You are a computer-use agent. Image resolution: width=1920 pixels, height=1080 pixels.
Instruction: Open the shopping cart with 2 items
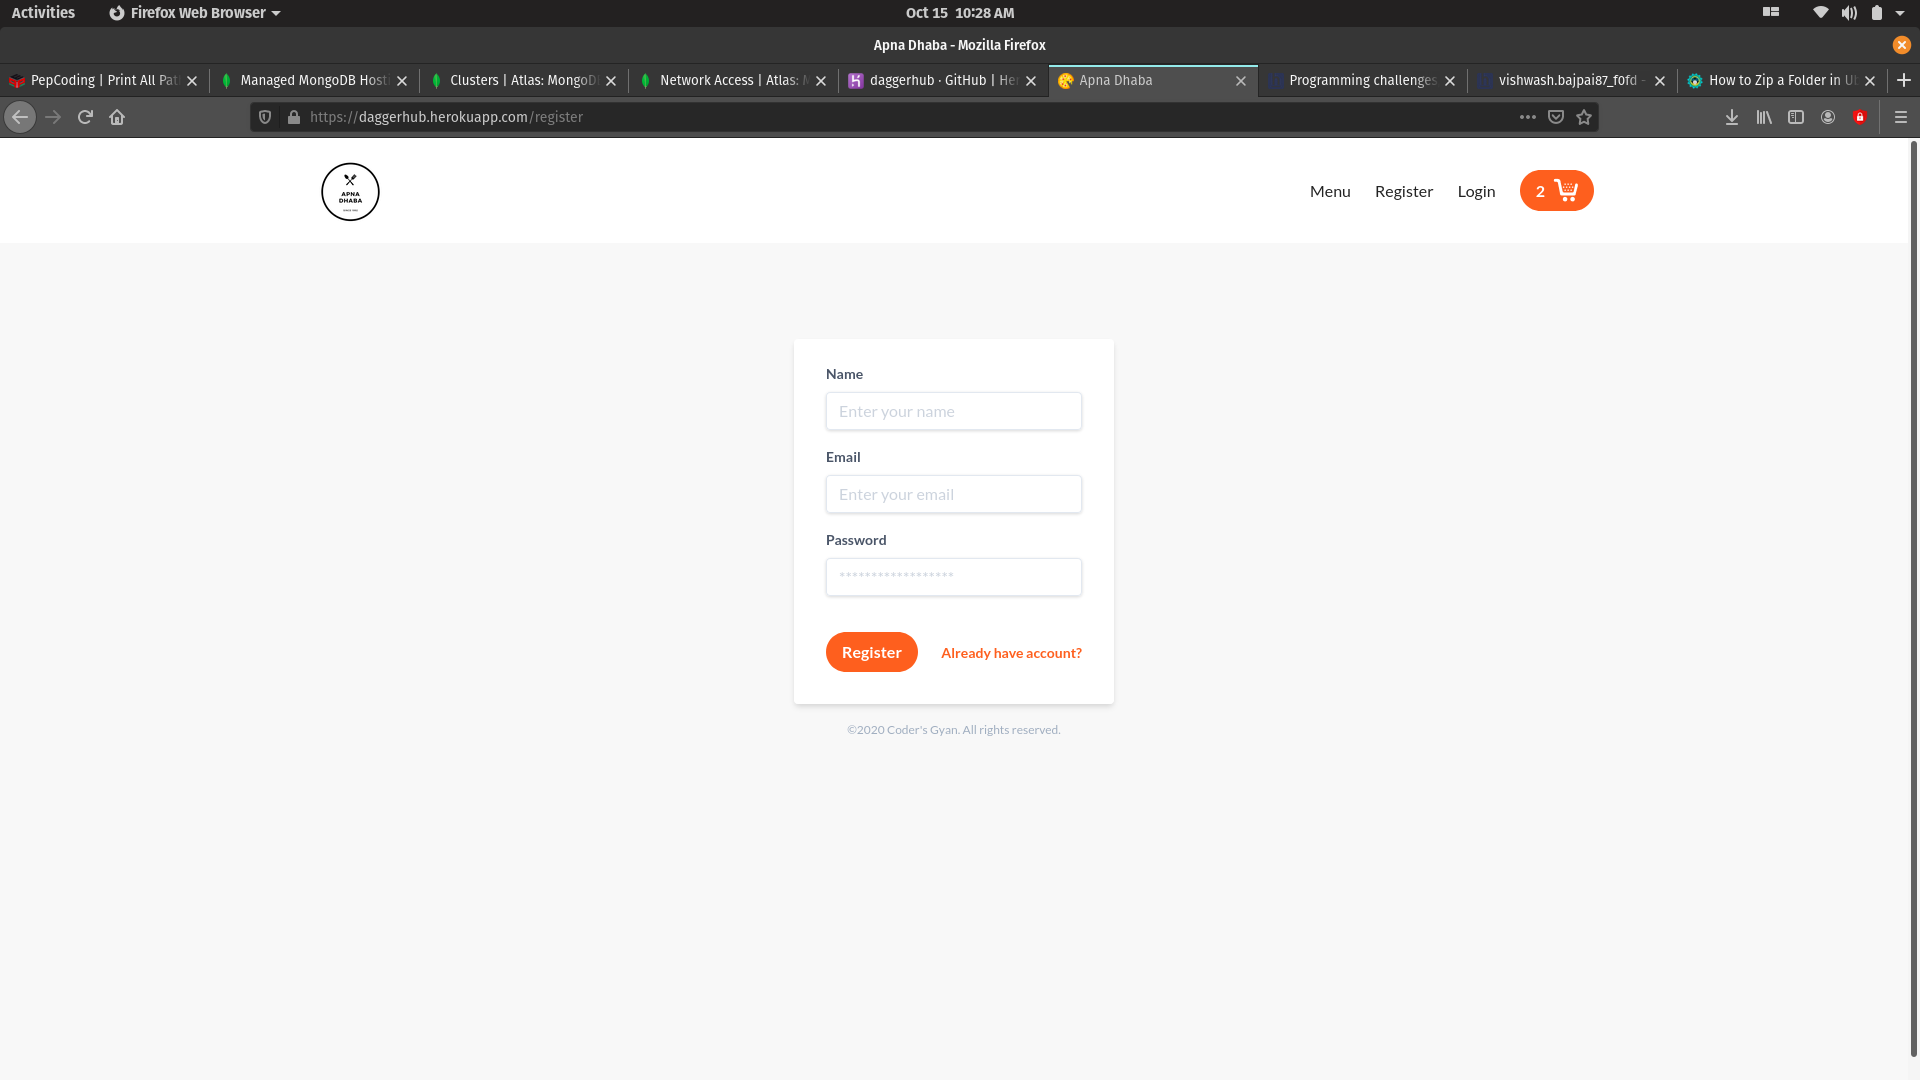(x=1556, y=191)
